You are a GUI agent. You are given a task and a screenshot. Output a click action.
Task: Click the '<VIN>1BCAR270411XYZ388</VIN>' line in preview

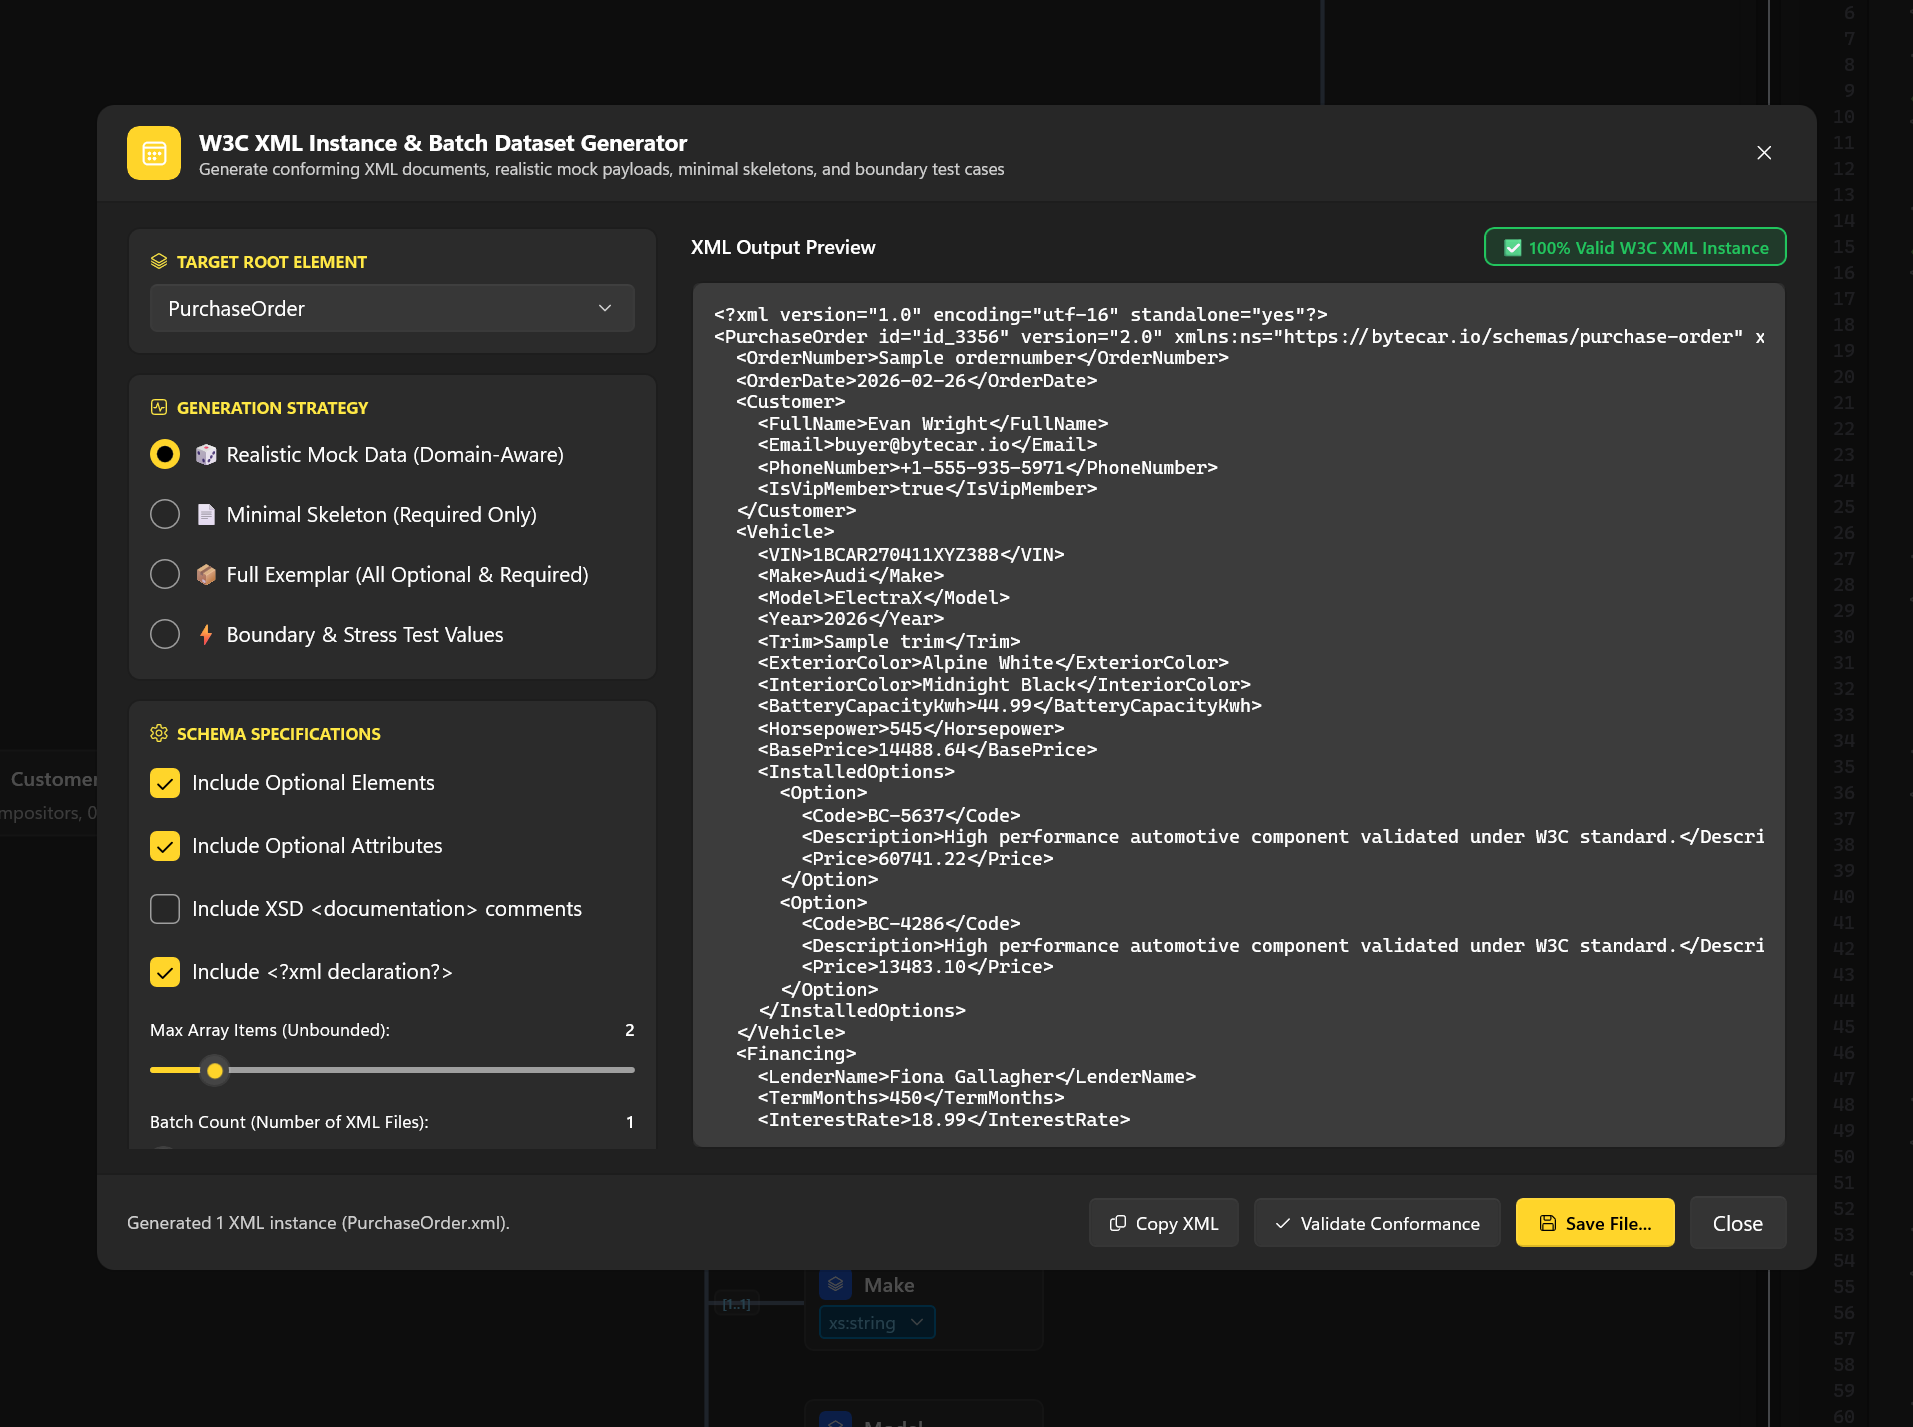pos(911,554)
